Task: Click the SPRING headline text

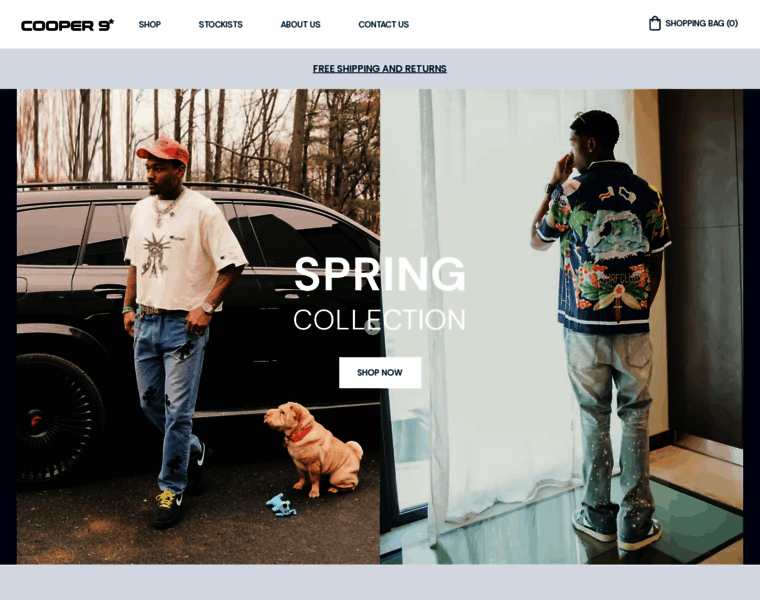Action: (380, 274)
